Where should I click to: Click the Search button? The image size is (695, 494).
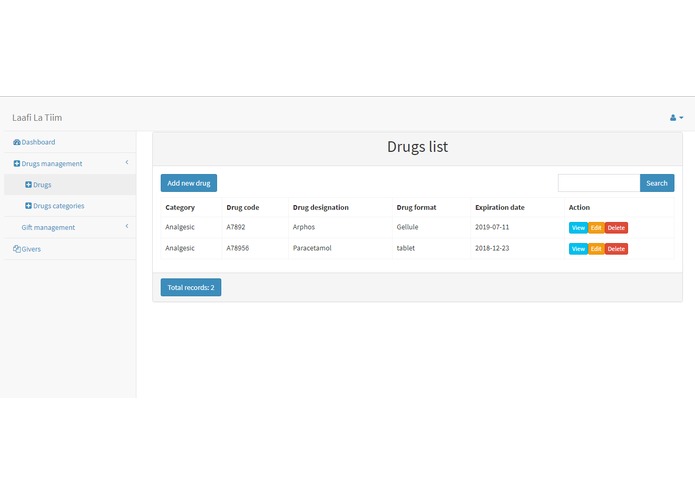[657, 183]
